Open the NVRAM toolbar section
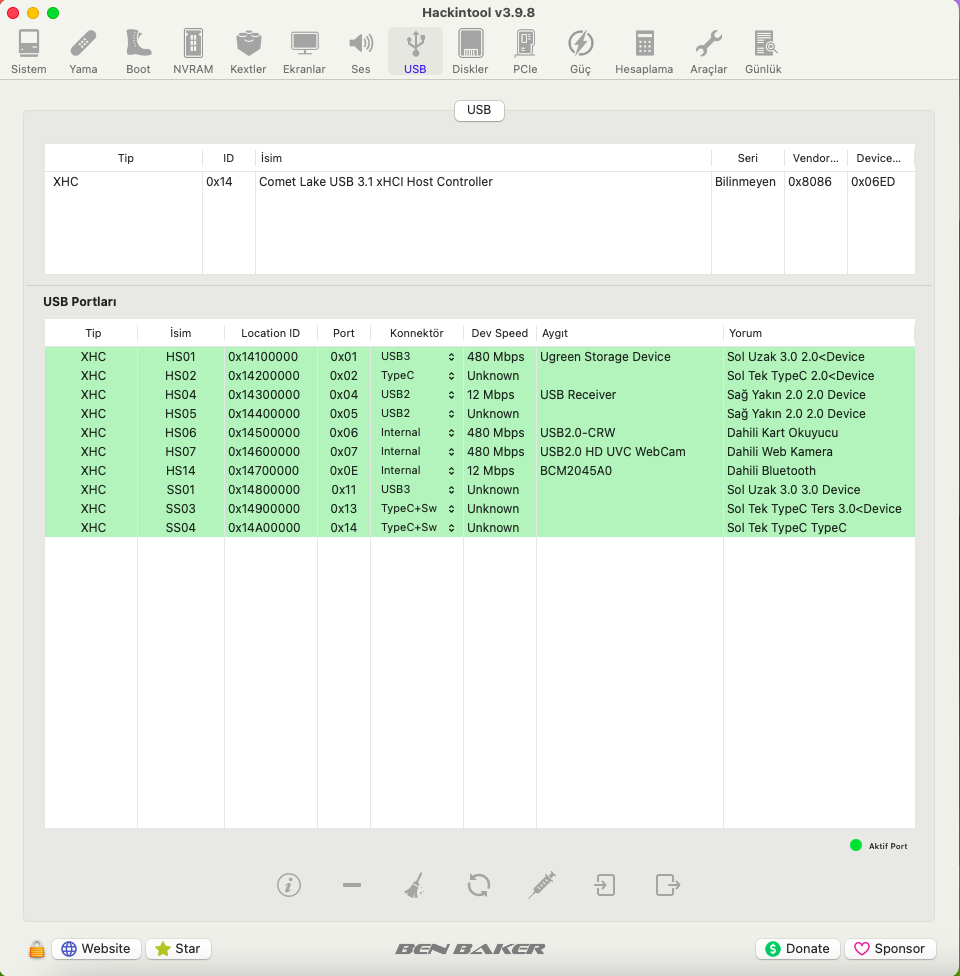The width and height of the screenshot is (960, 976). coord(193,52)
